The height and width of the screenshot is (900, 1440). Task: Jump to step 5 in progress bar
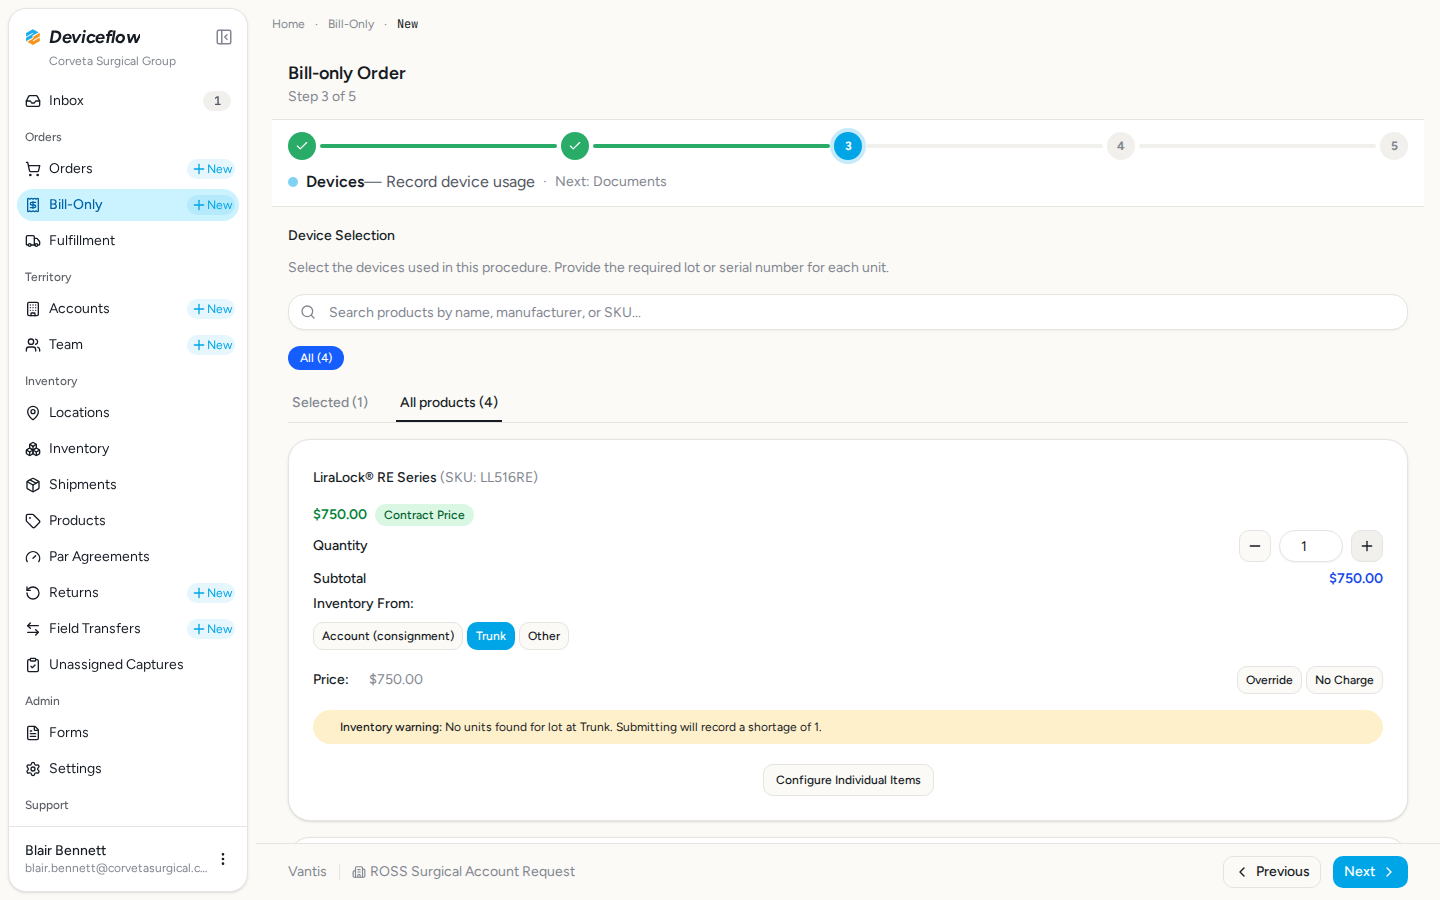point(1394,146)
